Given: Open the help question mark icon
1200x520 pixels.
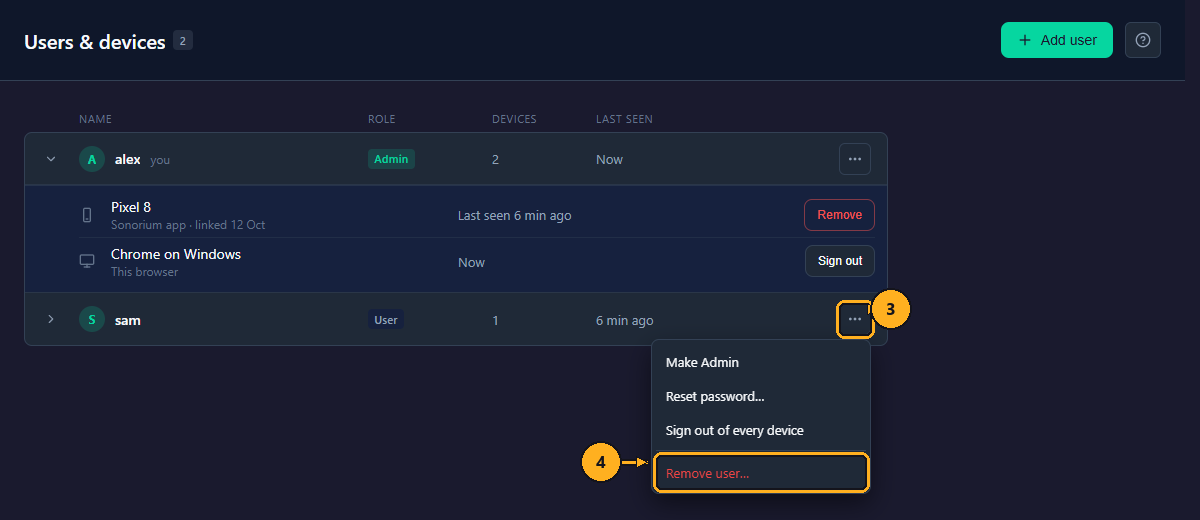Looking at the screenshot, I should pyautogui.click(x=1143, y=40).
